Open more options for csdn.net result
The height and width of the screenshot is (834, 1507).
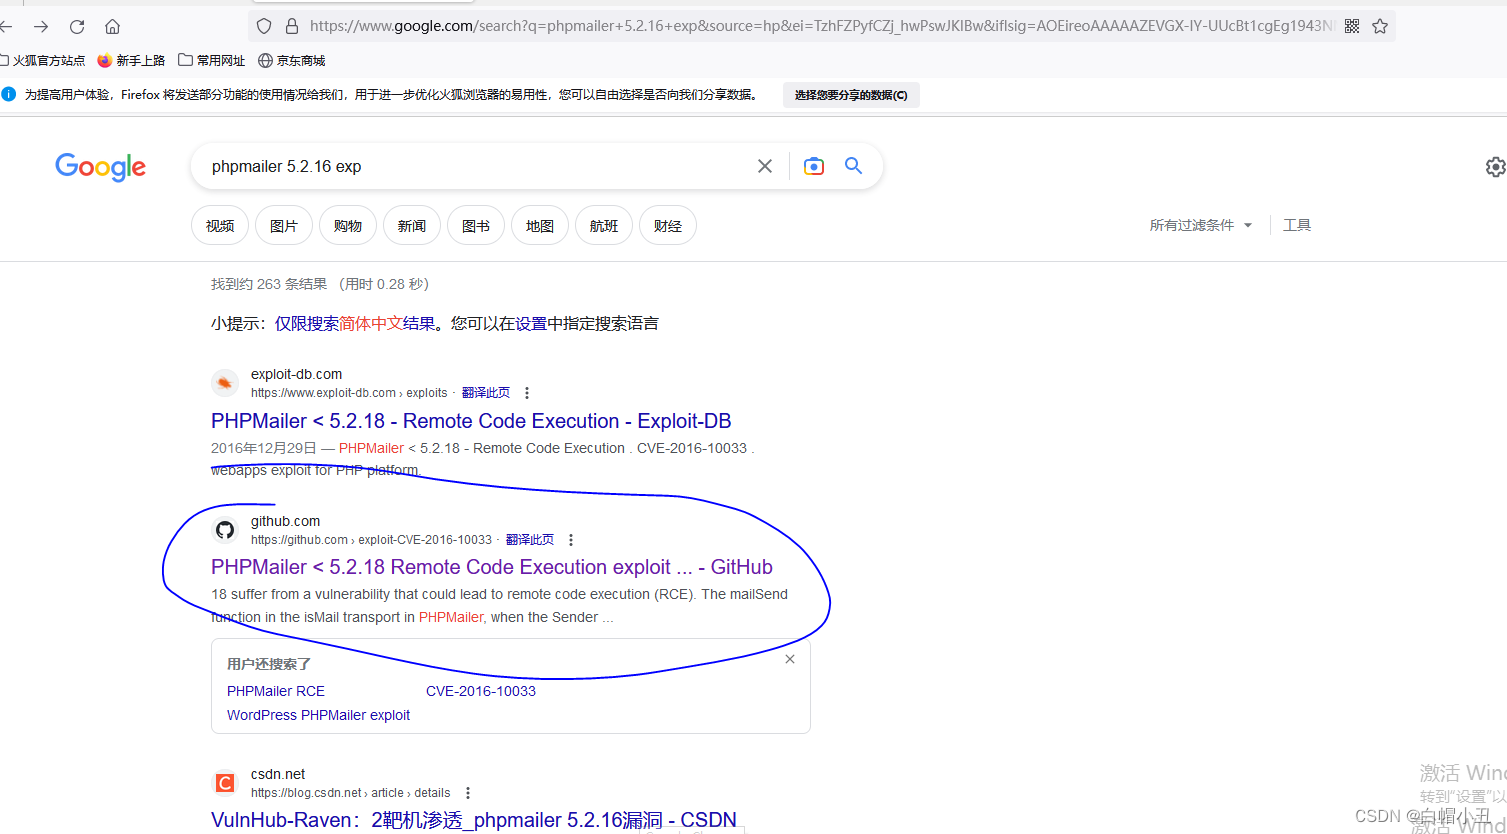[x=468, y=793]
